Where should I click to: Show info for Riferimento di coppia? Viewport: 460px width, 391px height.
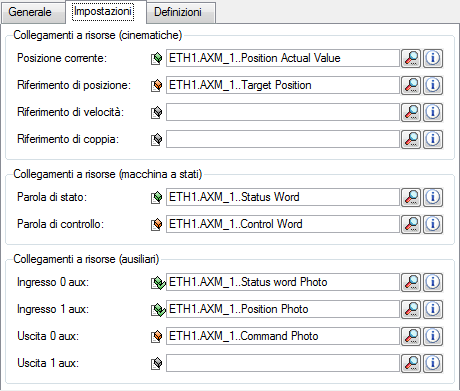tap(433, 139)
